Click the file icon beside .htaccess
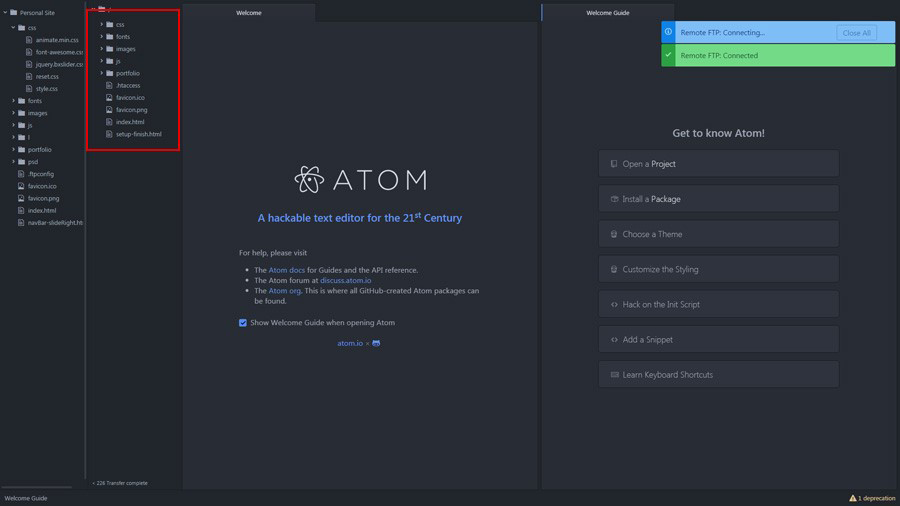Image resolution: width=900 pixels, height=506 pixels. click(x=109, y=85)
